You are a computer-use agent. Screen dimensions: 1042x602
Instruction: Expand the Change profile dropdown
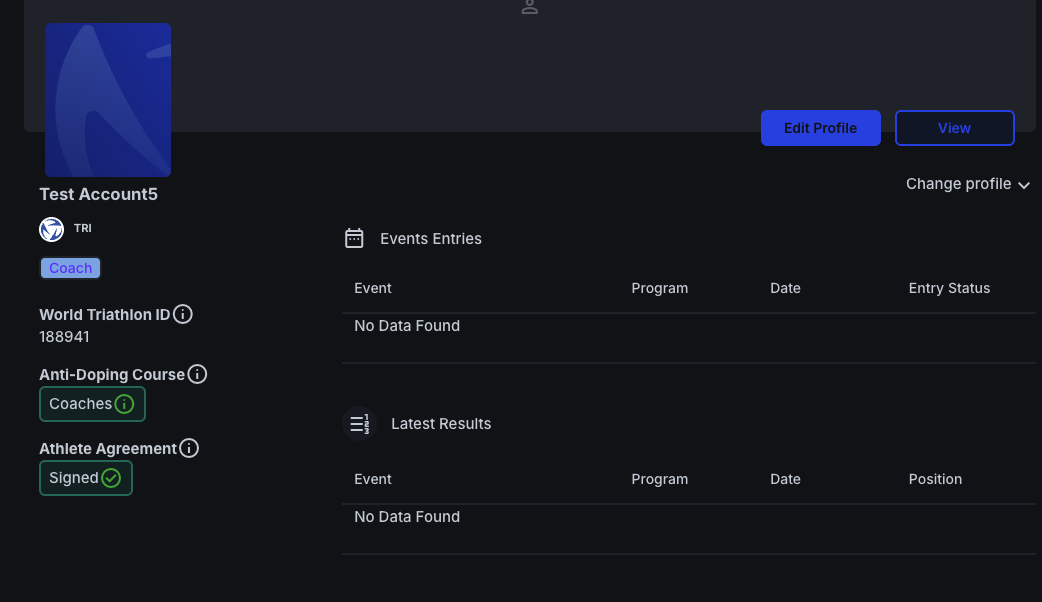[967, 184]
